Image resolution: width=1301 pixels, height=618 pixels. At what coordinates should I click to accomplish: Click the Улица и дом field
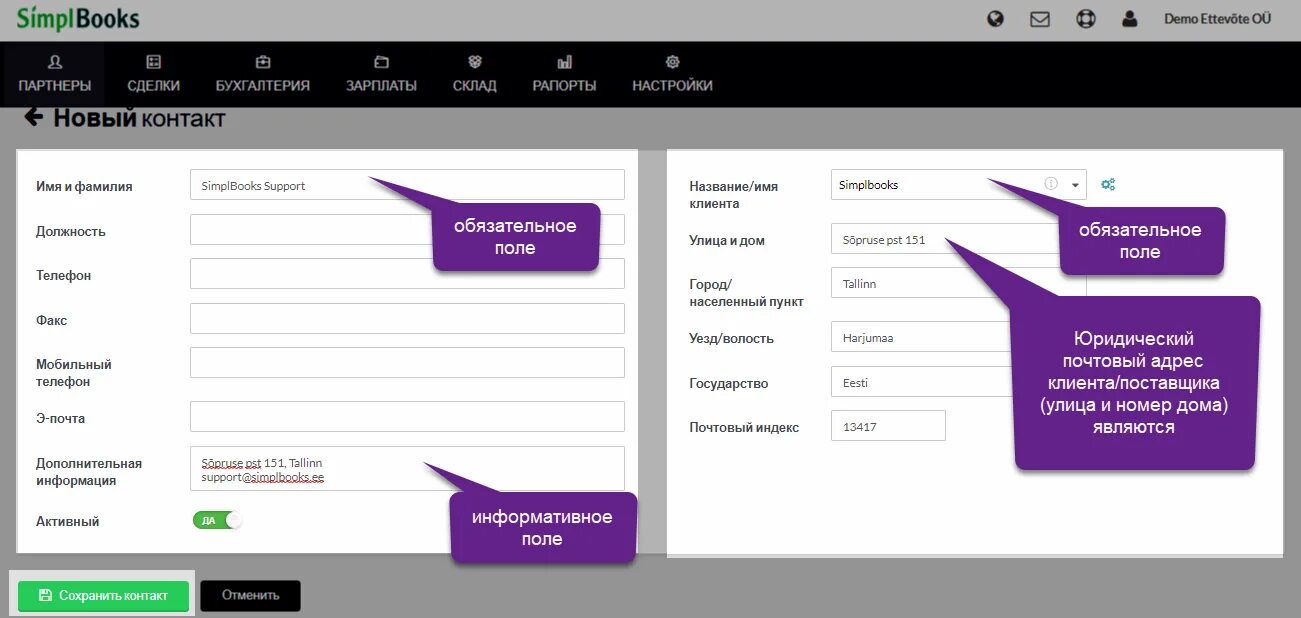point(958,240)
